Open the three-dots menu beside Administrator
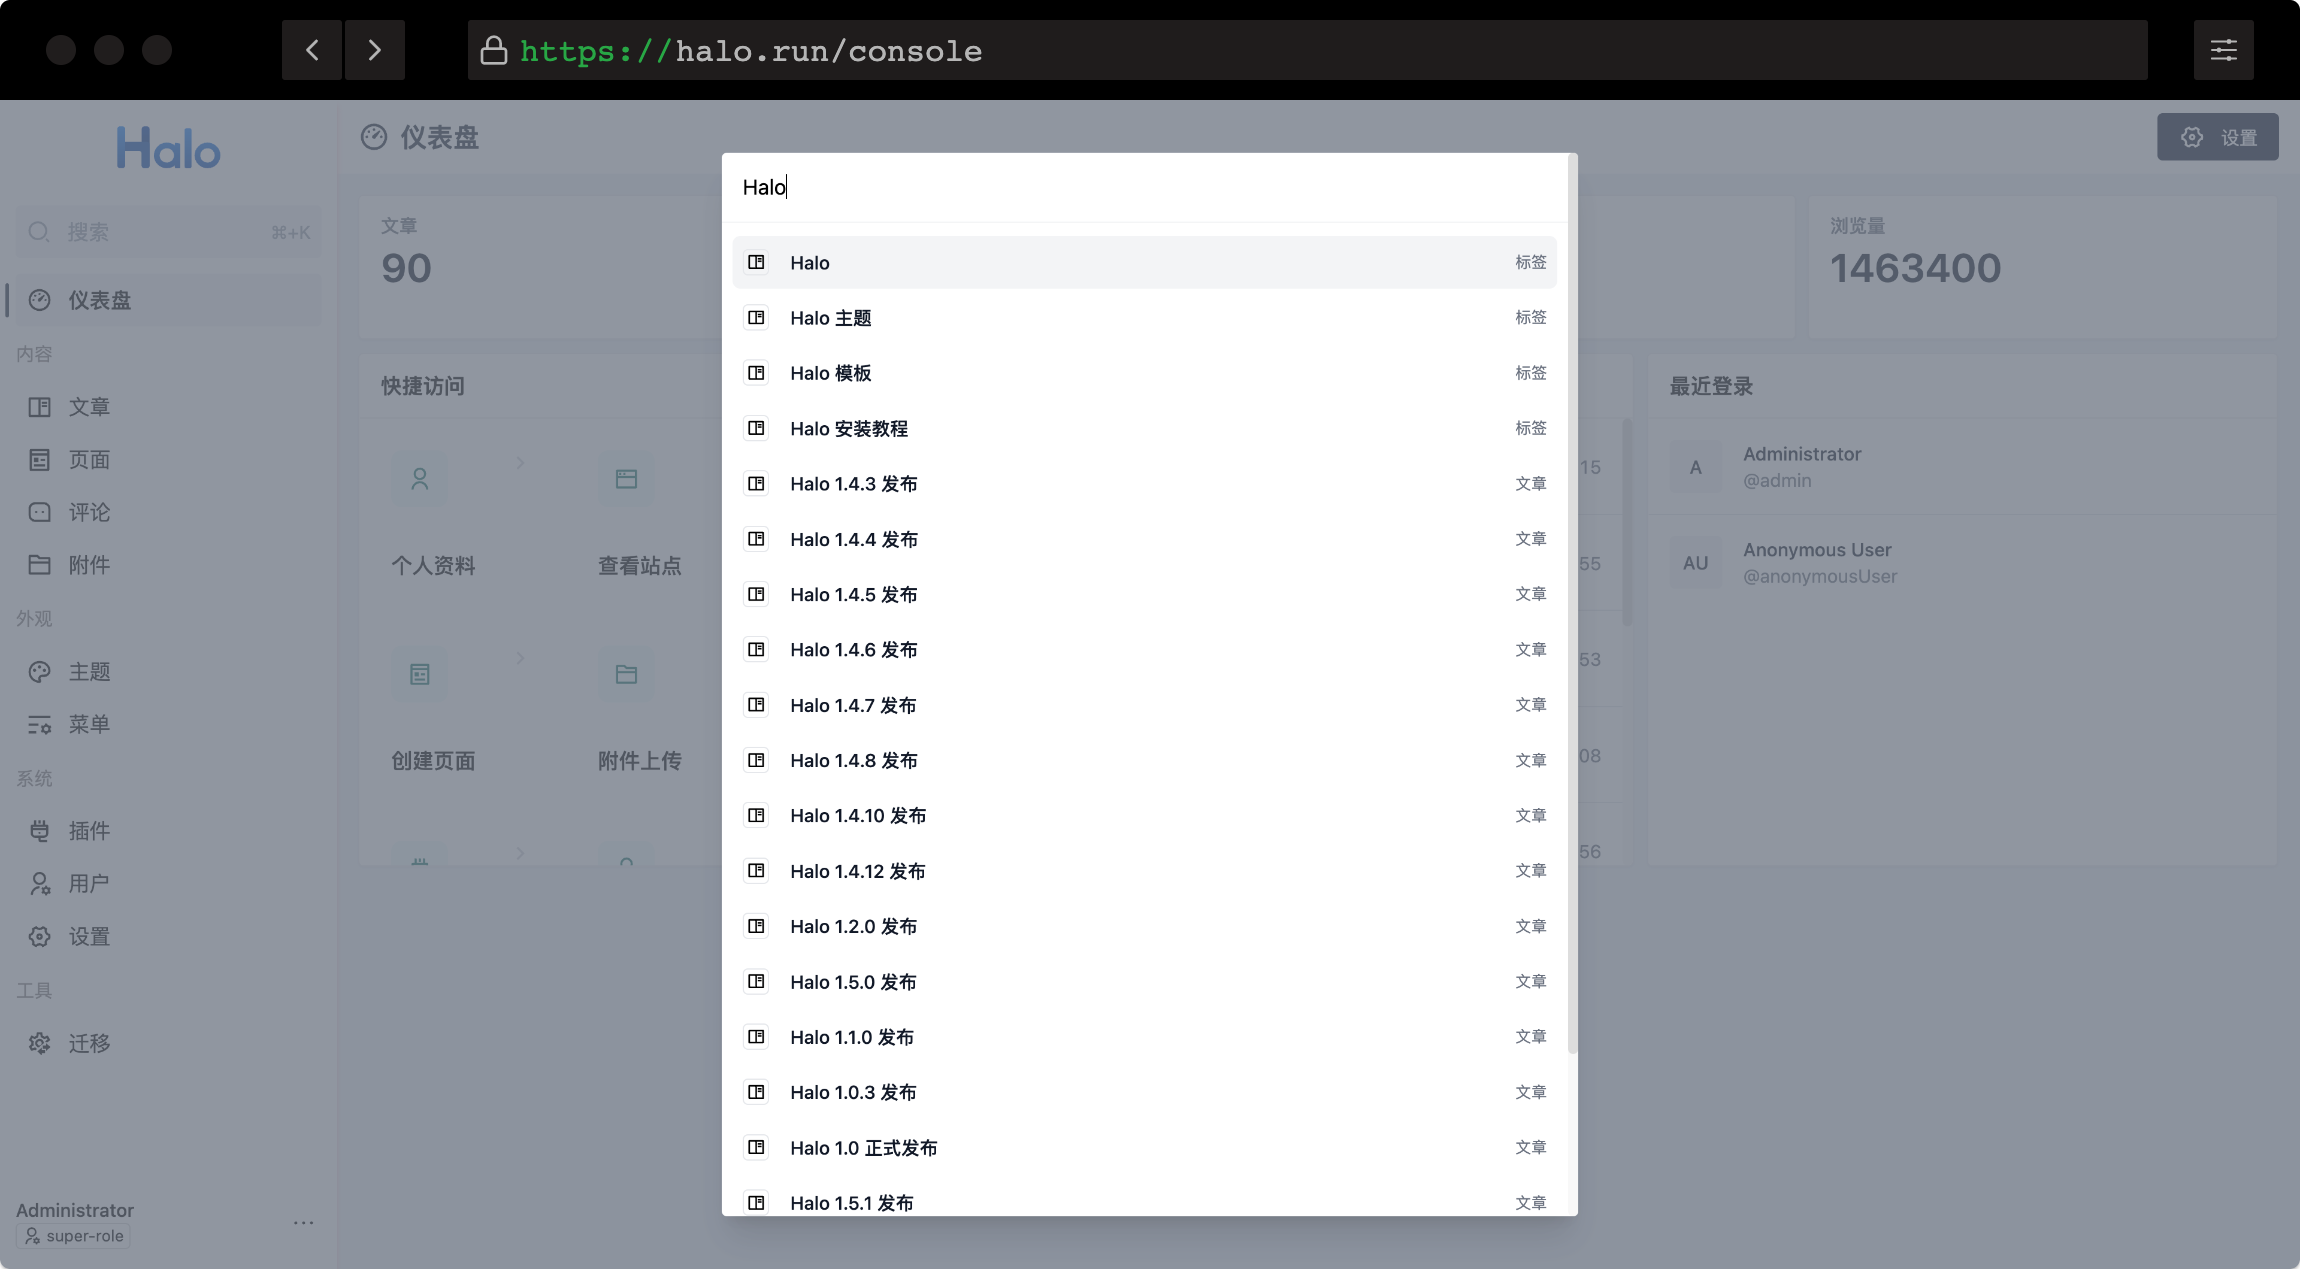The width and height of the screenshot is (2300, 1269). tap(304, 1222)
